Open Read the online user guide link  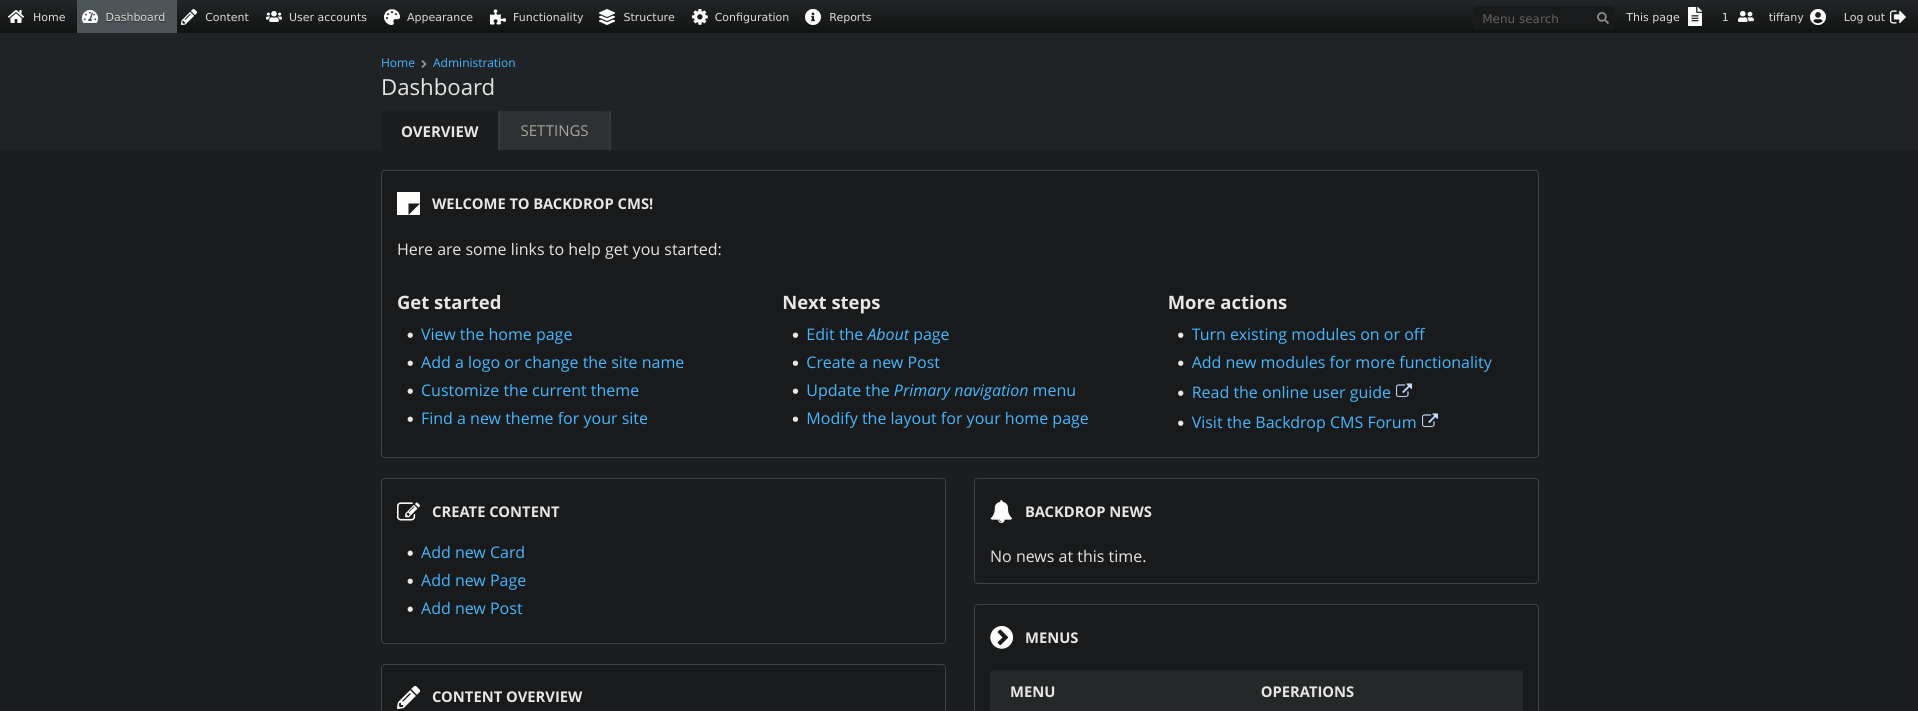pyautogui.click(x=1291, y=392)
